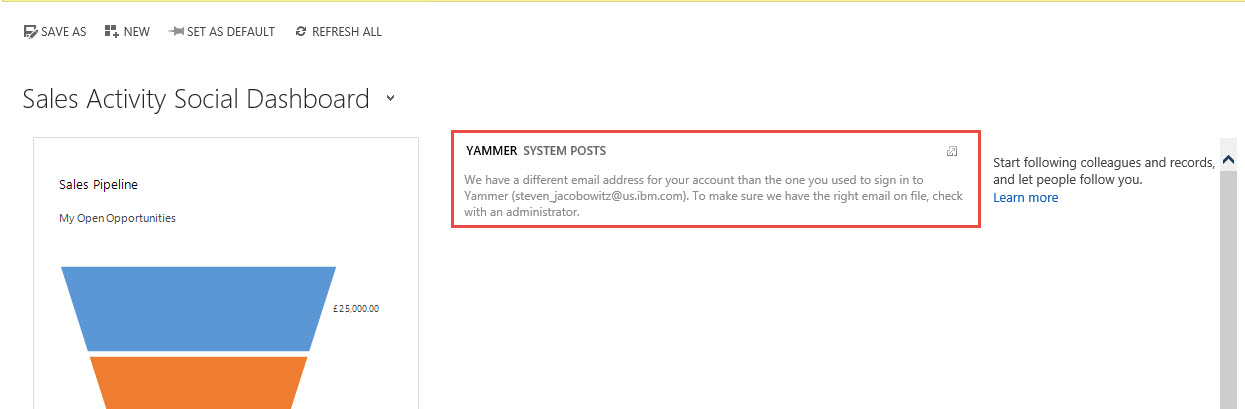1245x409 pixels.
Task: Click the My Open Opportunities label
Action: click(118, 218)
